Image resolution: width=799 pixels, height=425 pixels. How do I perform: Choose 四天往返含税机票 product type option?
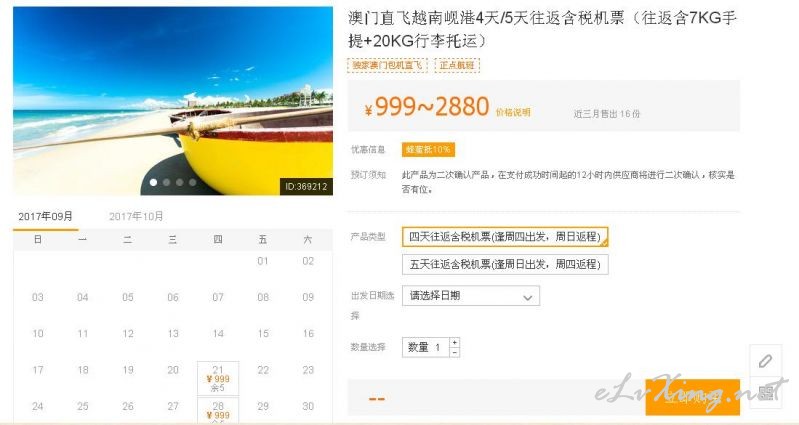[x=505, y=237]
